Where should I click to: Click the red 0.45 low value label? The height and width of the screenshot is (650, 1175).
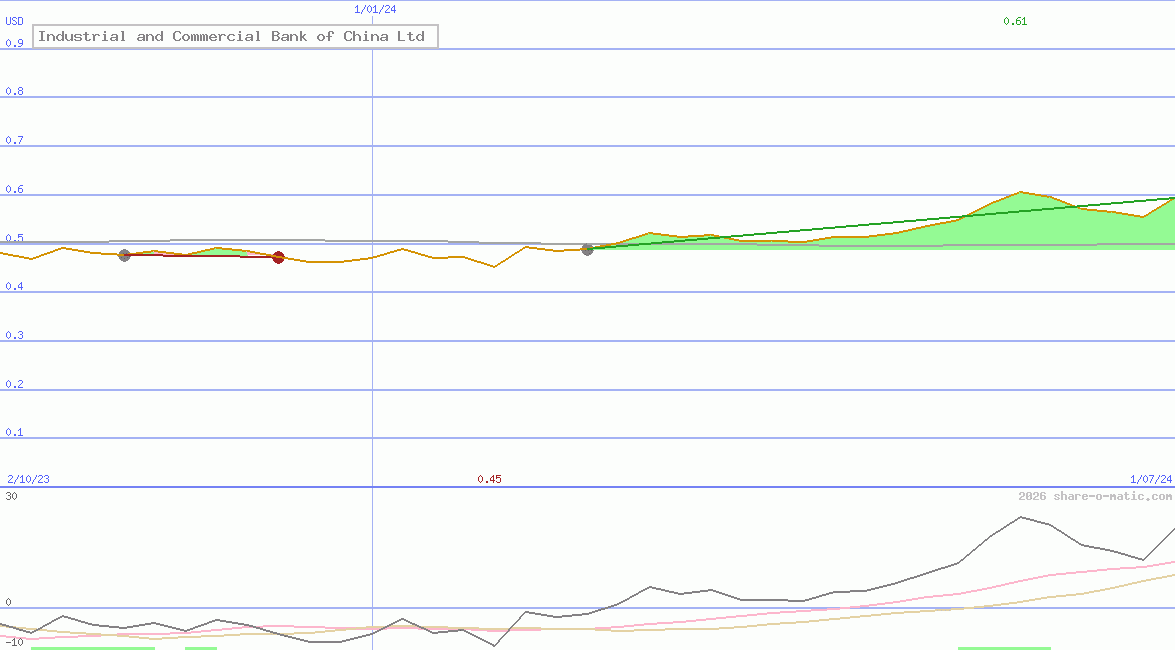coord(489,479)
